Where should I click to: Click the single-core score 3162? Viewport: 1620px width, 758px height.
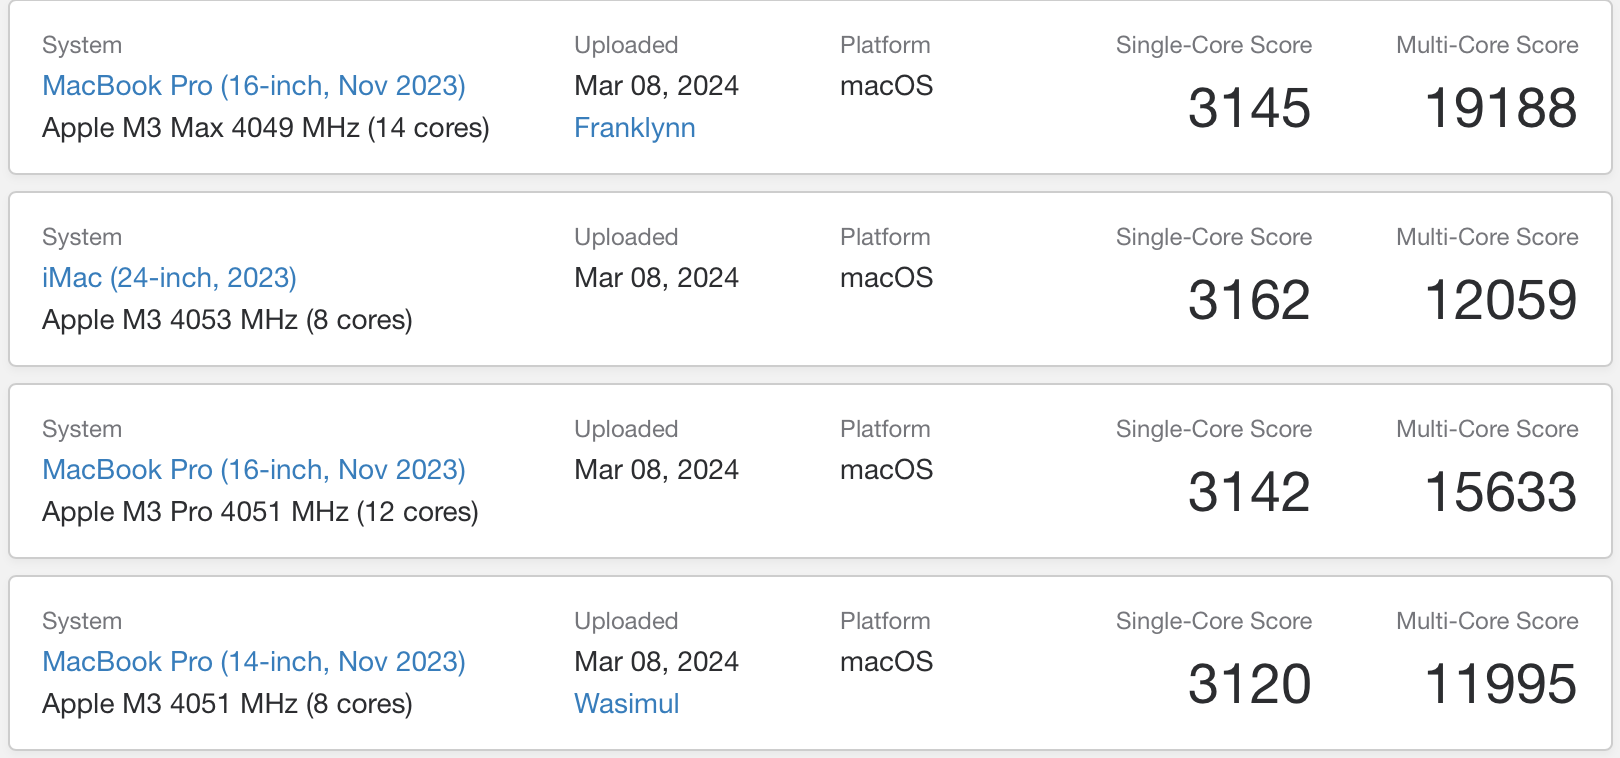tap(1249, 300)
